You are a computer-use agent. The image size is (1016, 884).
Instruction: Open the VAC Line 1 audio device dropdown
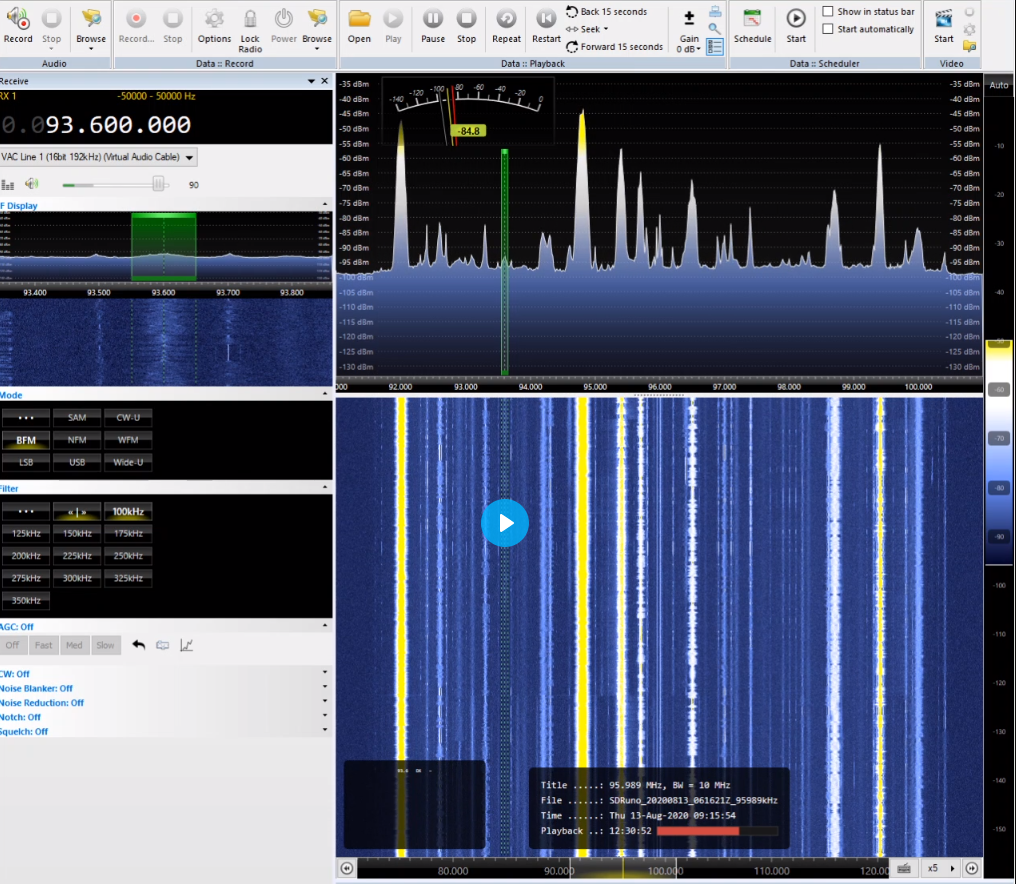pyautogui.click(x=190, y=157)
